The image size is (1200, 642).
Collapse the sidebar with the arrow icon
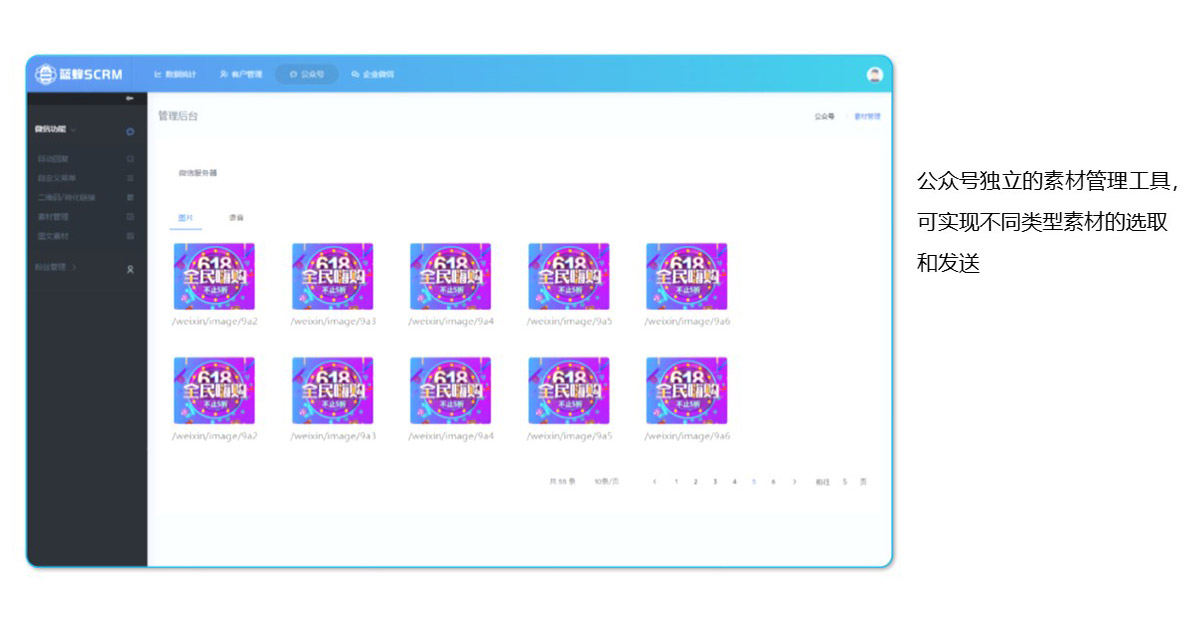click(129, 98)
